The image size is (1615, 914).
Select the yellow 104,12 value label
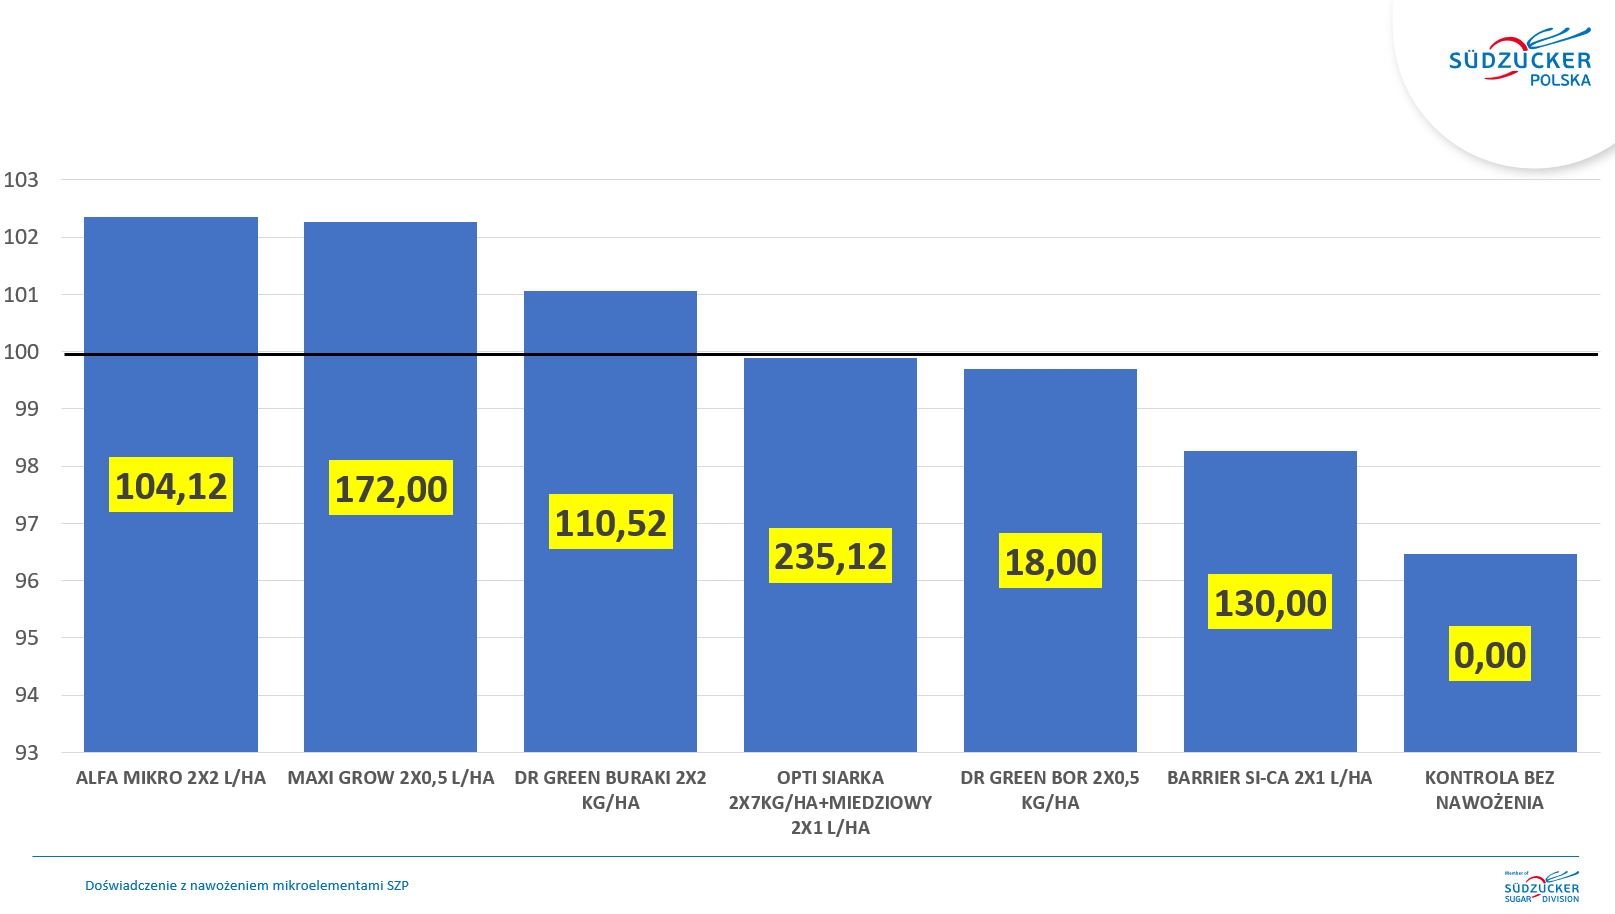171,485
